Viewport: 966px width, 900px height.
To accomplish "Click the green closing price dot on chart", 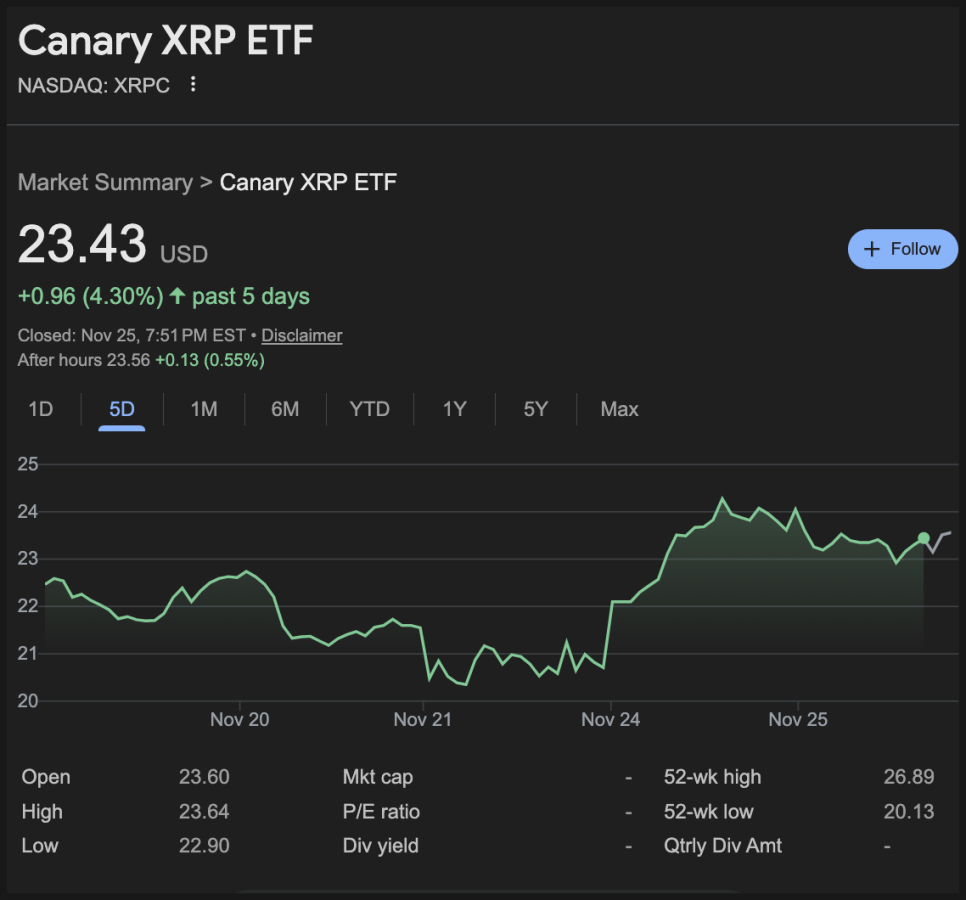I will coord(923,538).
